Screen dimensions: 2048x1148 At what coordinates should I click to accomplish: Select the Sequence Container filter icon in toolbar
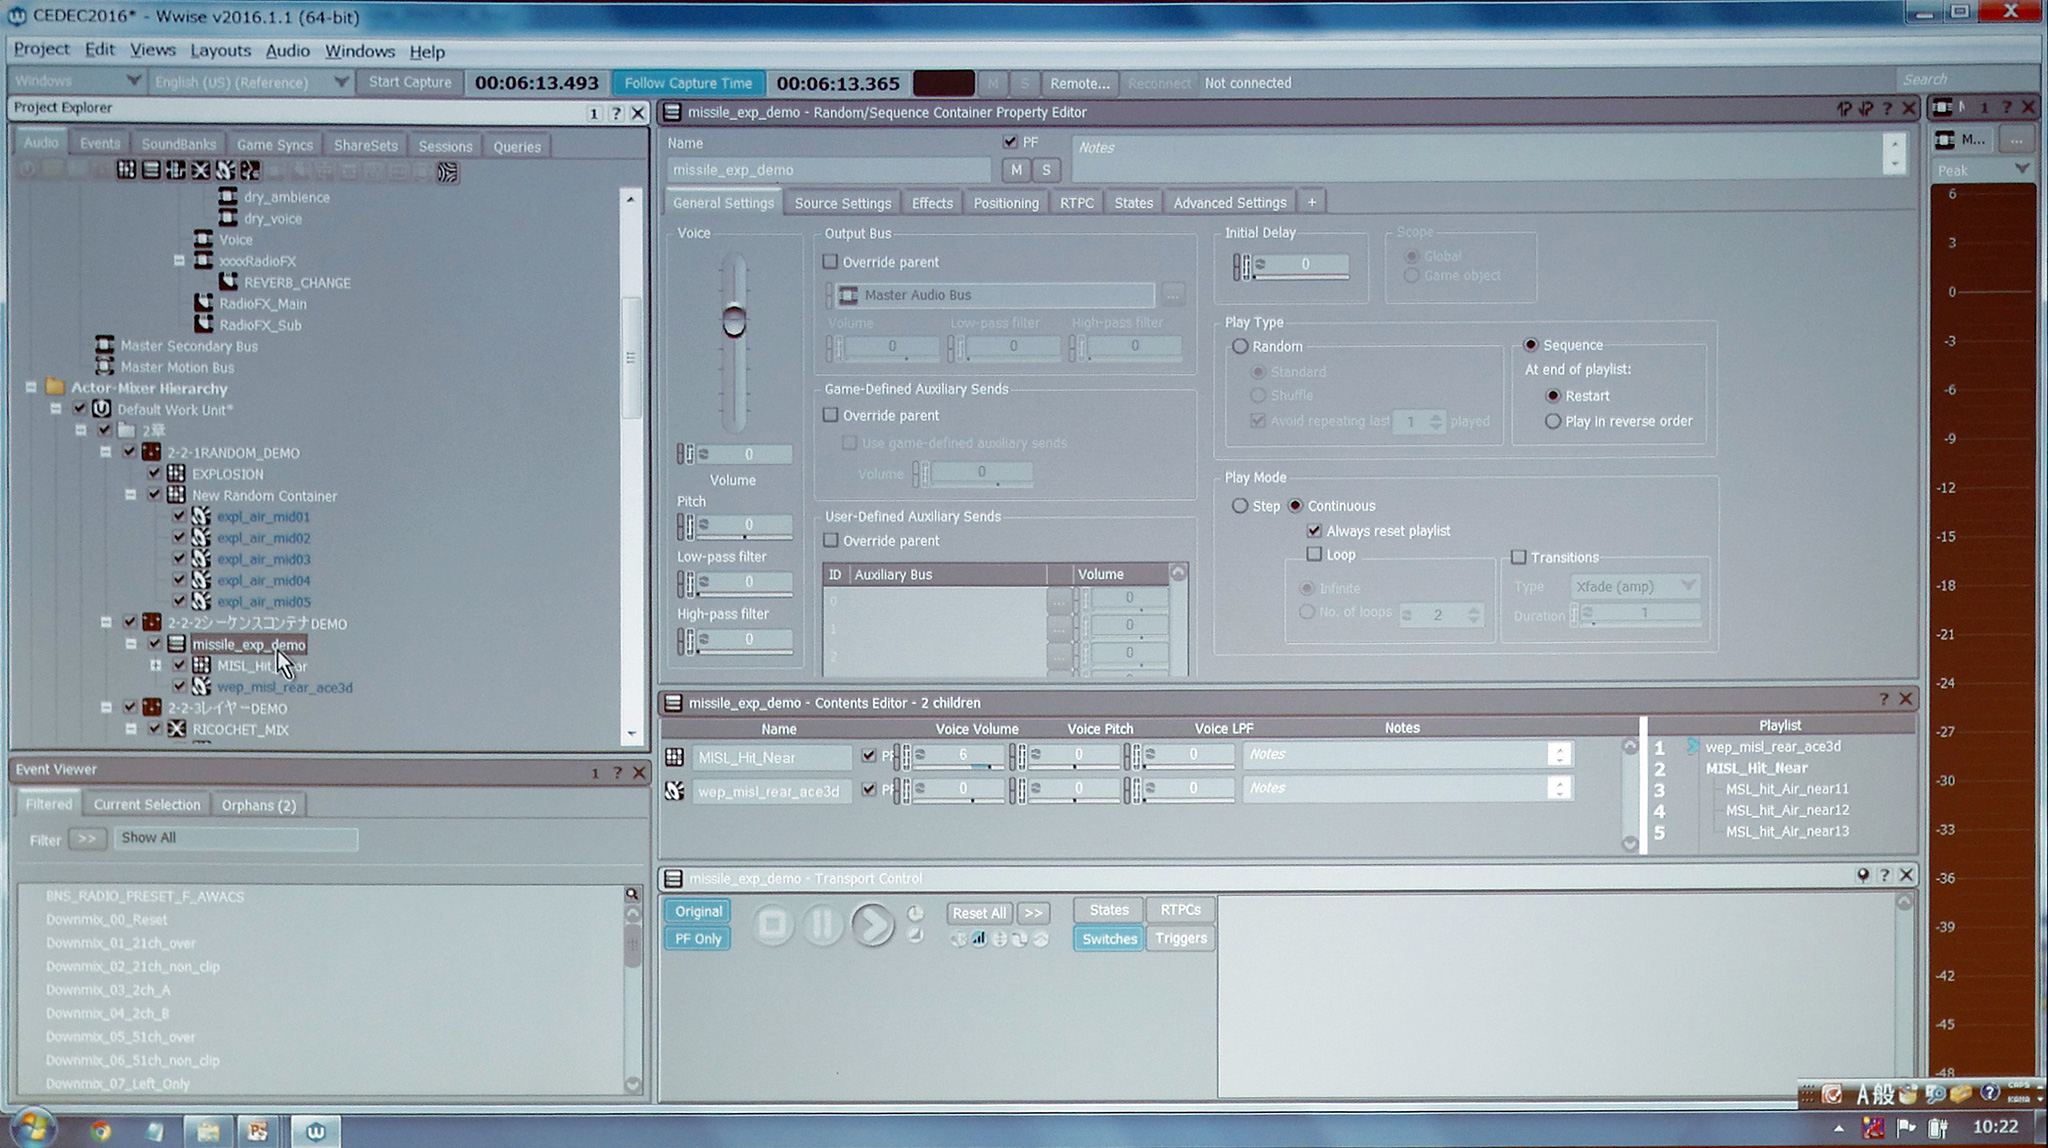[x=151, y=171]
